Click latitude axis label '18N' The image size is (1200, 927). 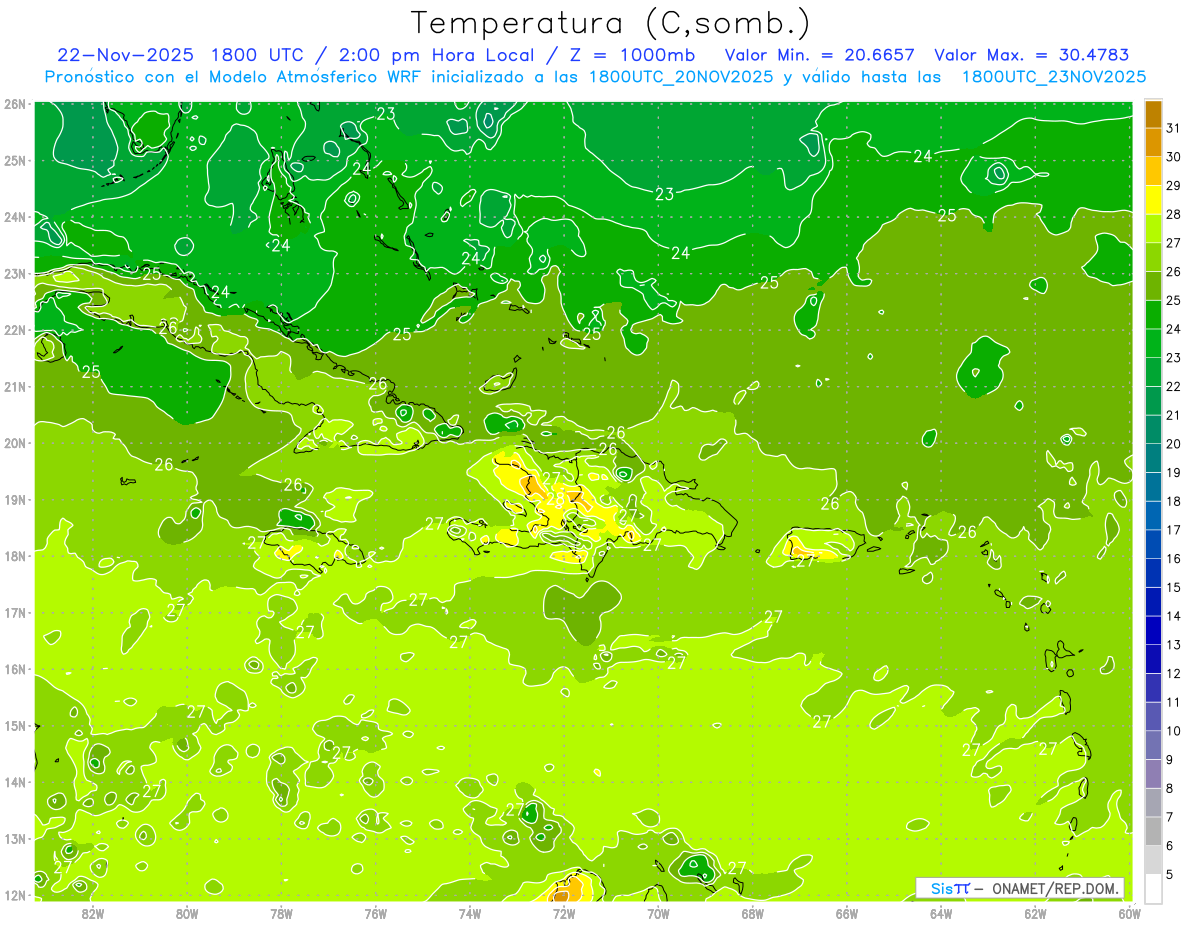click(x=14, y=556)
